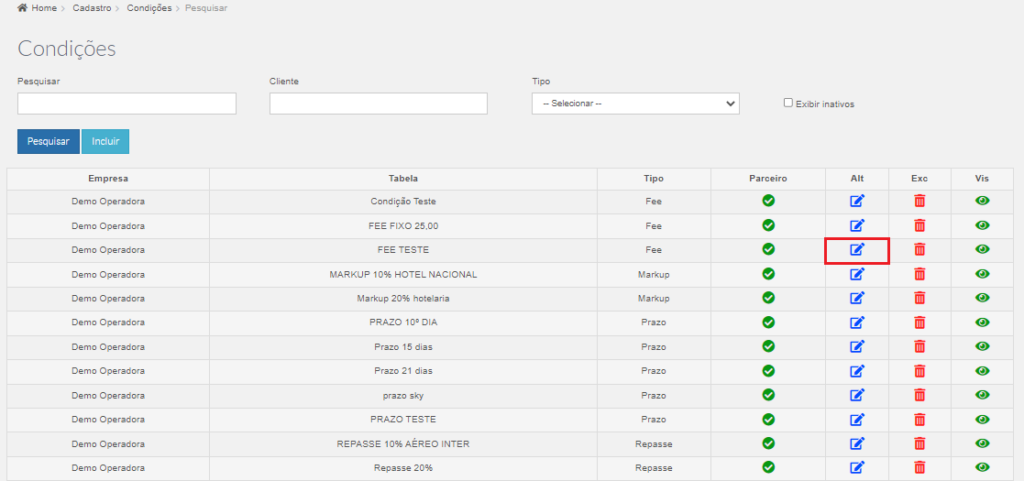1024x481 pixels.
Task: View the PRAZO 10º DIA condition
Action: (x=982, y=322)
